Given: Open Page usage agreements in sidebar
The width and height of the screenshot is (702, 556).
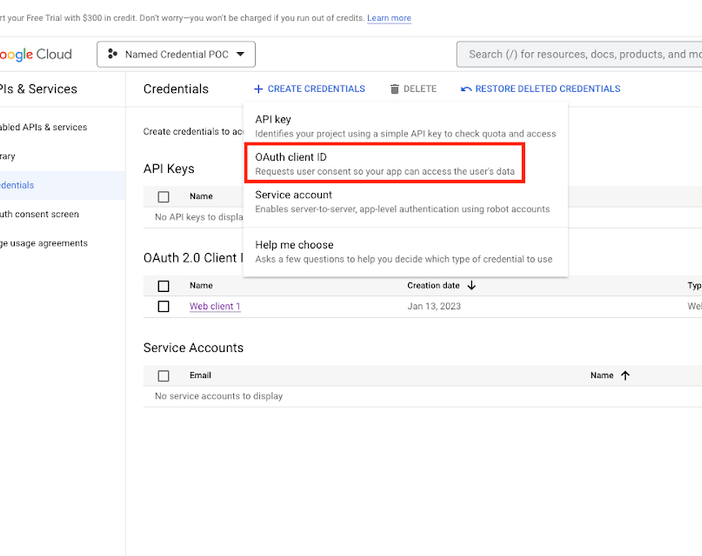Looking at the screenshot, I should (x=44, y=244).
